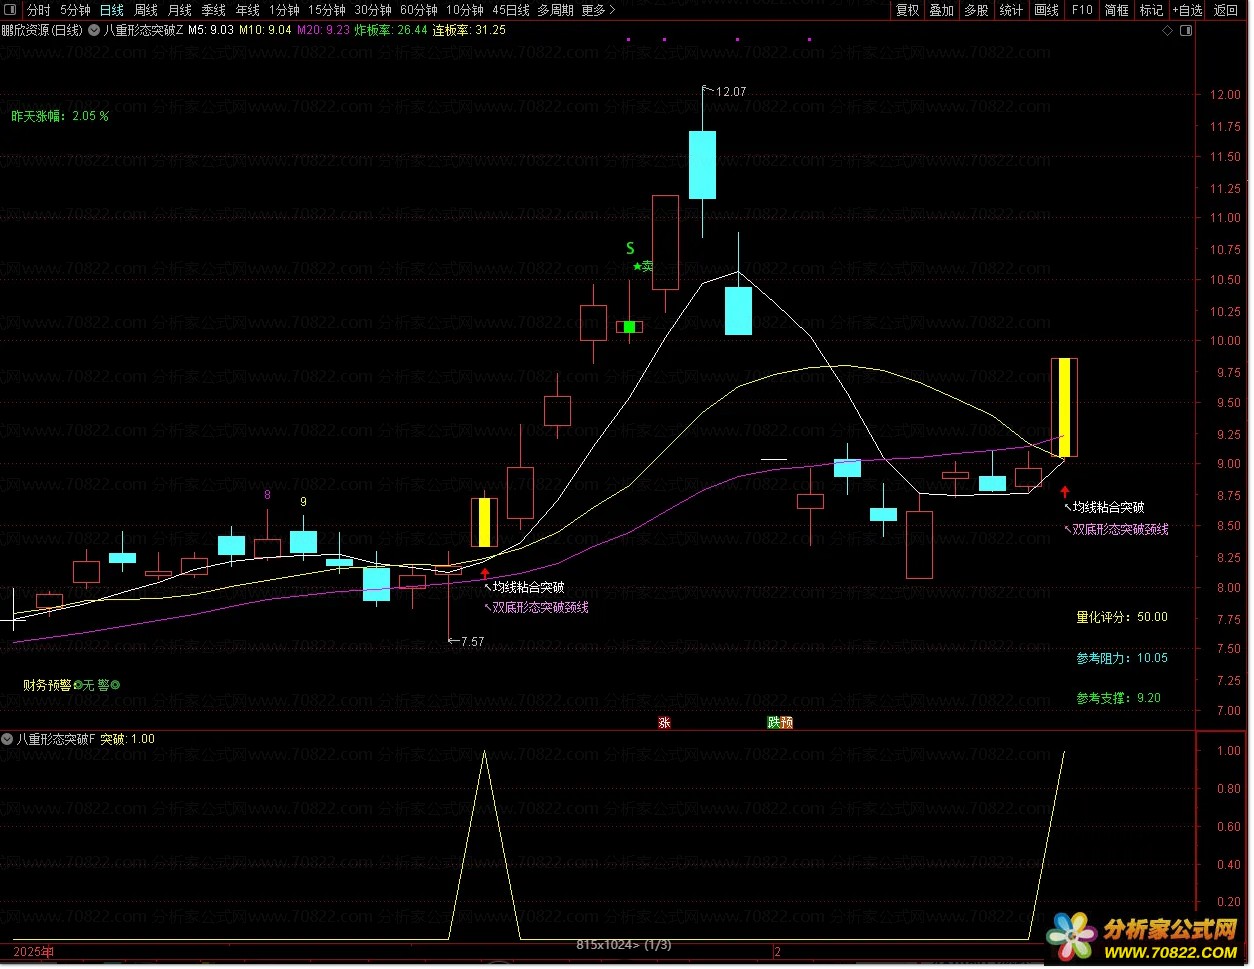The image size is (1254, 969).
Task: Click the left 均线粘合突破 annotation
Action: click(x=528, y=588)
